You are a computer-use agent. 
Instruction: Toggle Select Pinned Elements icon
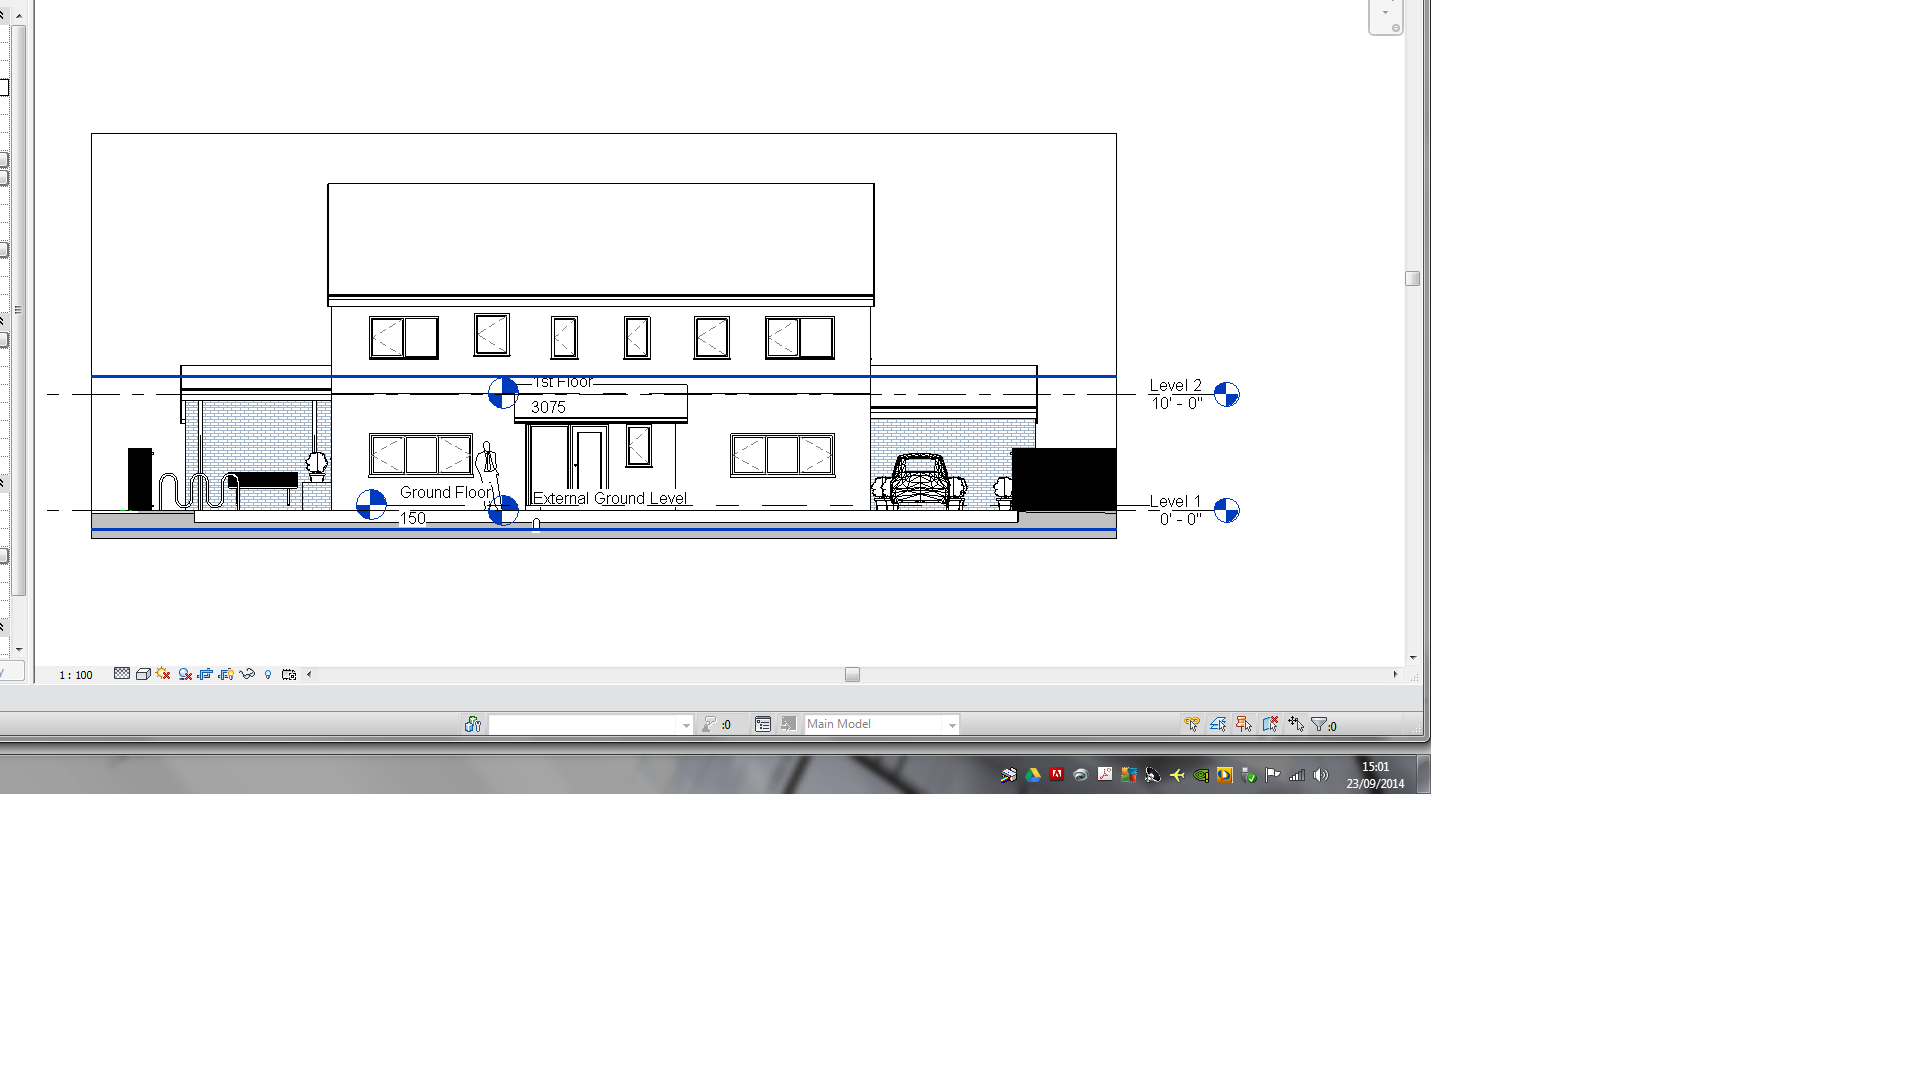coord(1244,724)
